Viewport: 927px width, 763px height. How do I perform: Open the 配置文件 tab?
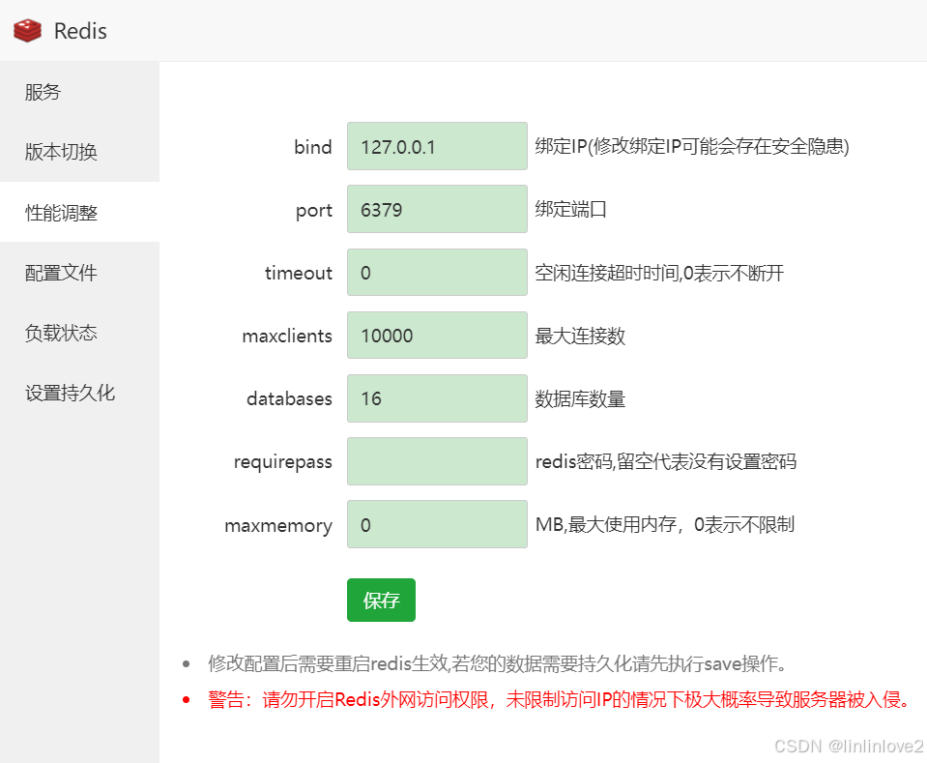(80, 272)
